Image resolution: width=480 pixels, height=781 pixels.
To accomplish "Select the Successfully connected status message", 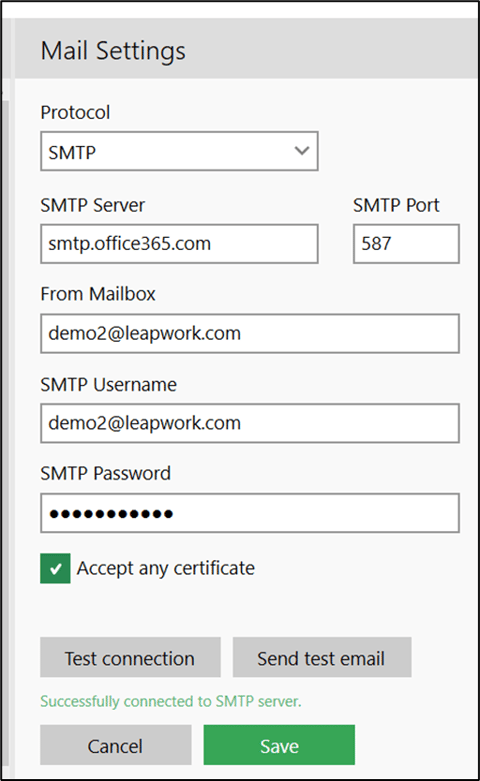I will tap(171, 701).
